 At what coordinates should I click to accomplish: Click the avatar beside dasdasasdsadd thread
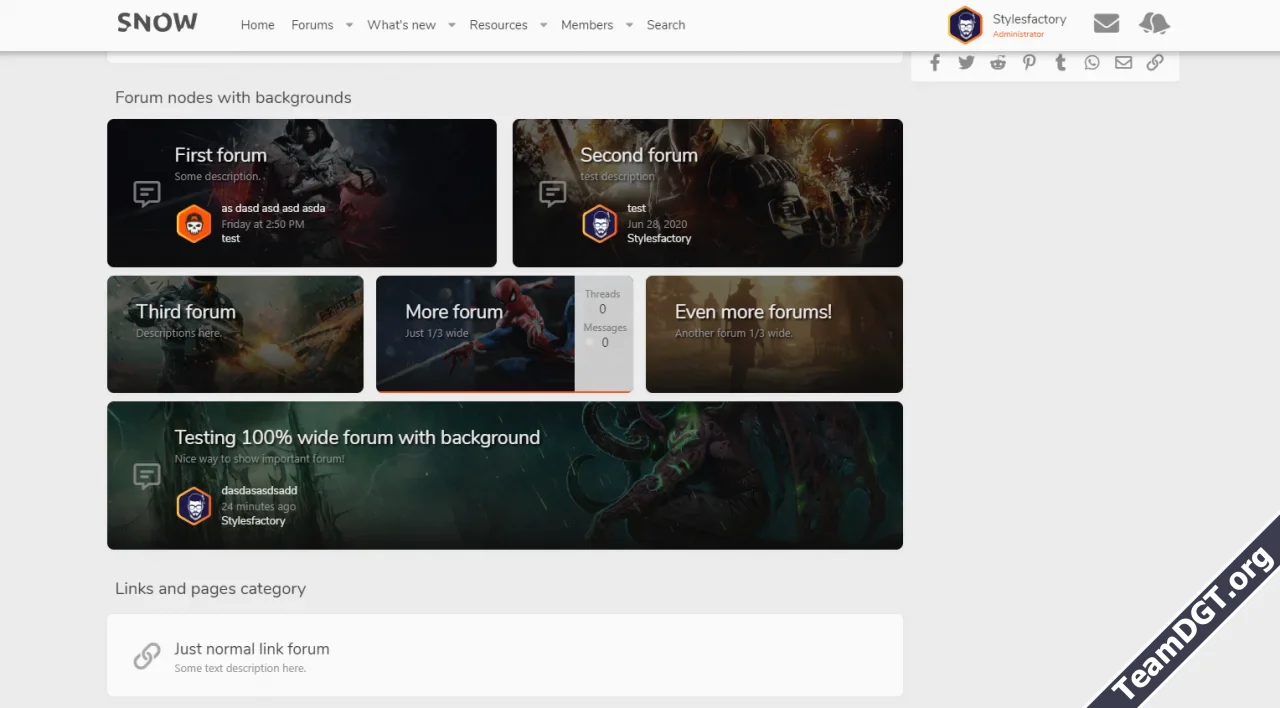(x=194, y=506)
